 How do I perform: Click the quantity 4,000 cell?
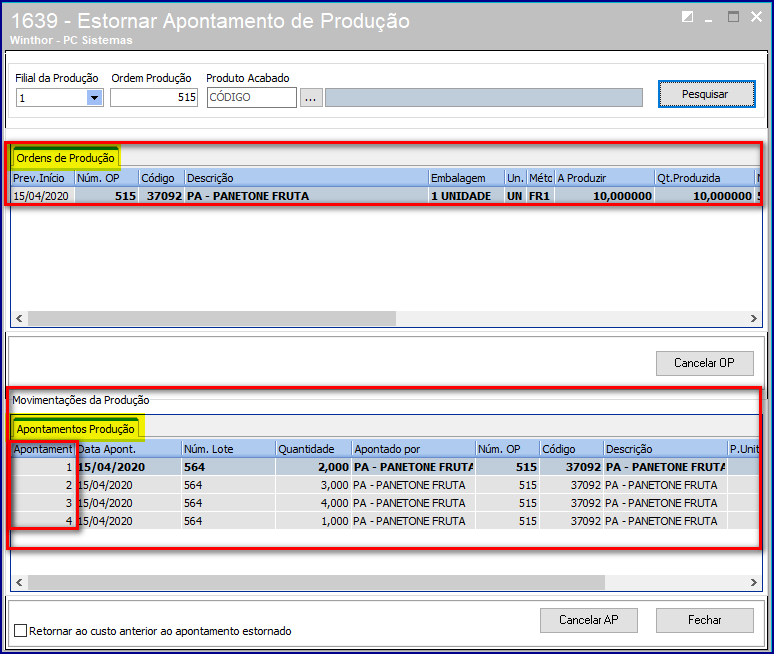tap(313, 503)
